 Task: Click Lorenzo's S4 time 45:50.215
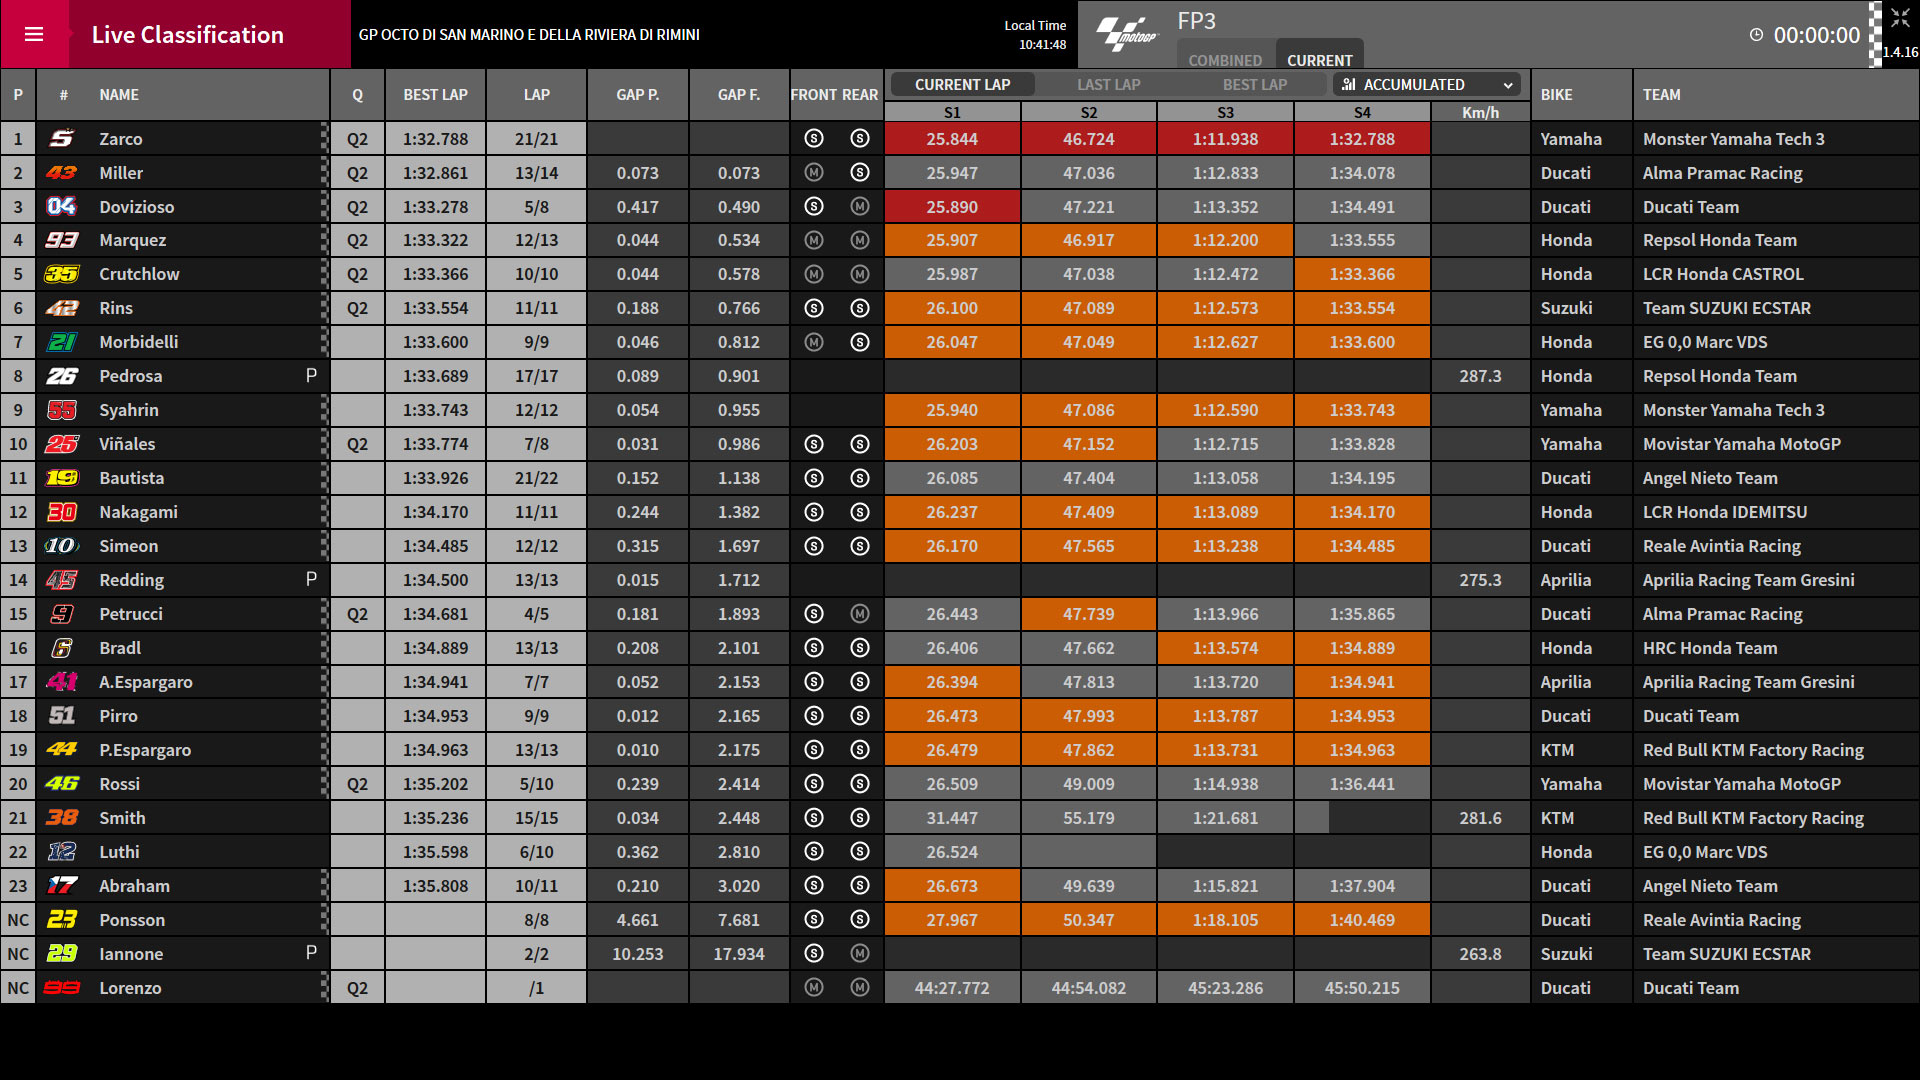click(x=1362, y=988)
